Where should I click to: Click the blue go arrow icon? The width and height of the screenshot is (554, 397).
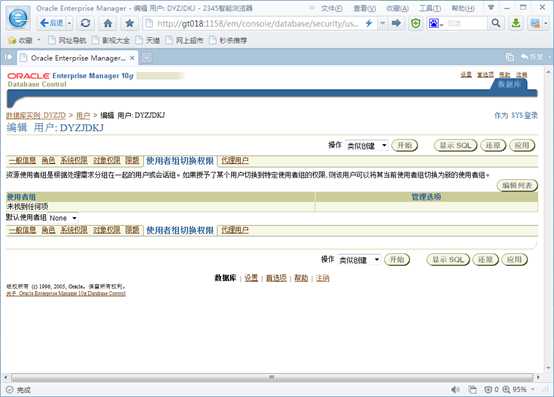click(396, 24)
